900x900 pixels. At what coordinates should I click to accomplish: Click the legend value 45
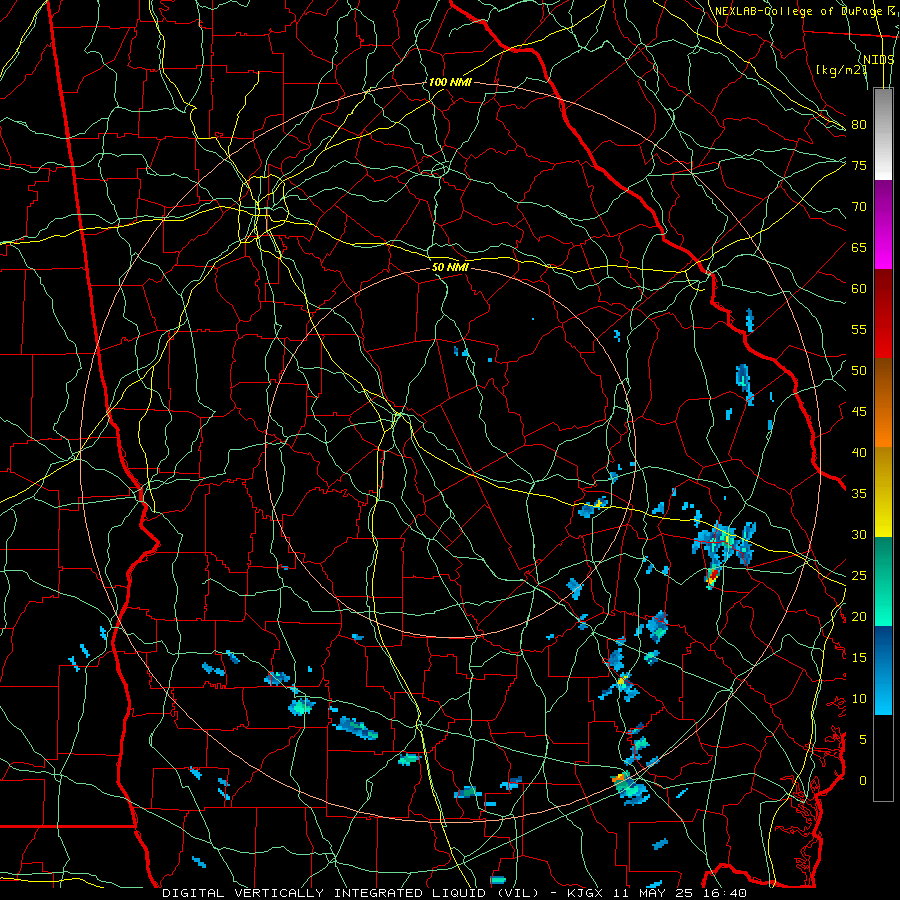coord(859,412)
